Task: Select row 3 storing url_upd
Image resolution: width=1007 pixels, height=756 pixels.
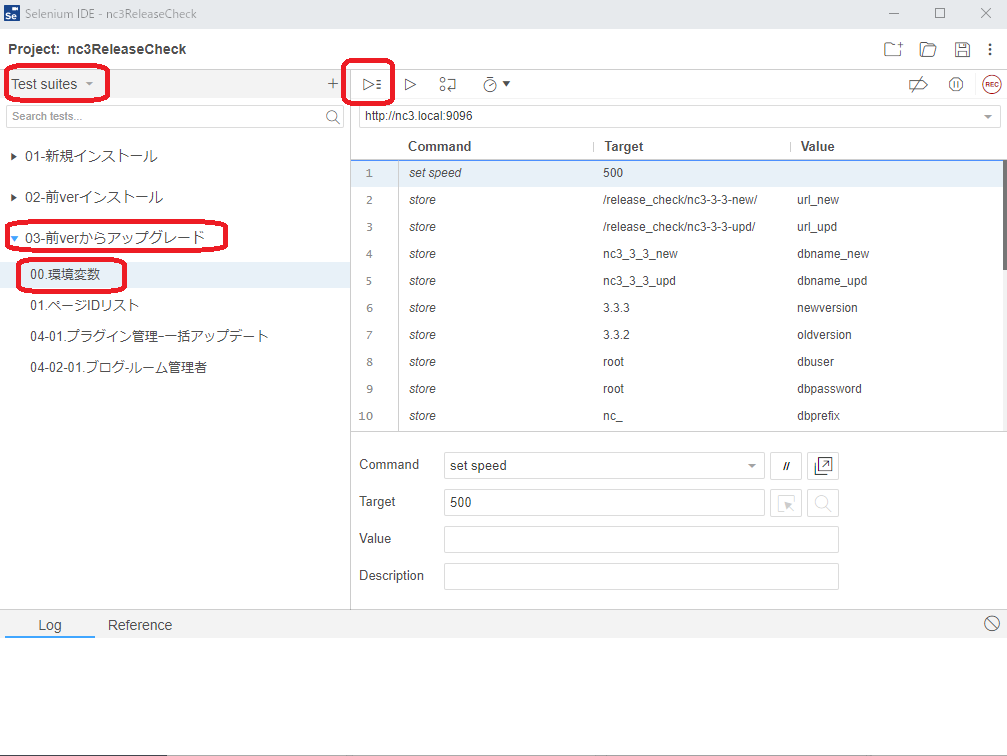Action: click(x=677, y=227)
